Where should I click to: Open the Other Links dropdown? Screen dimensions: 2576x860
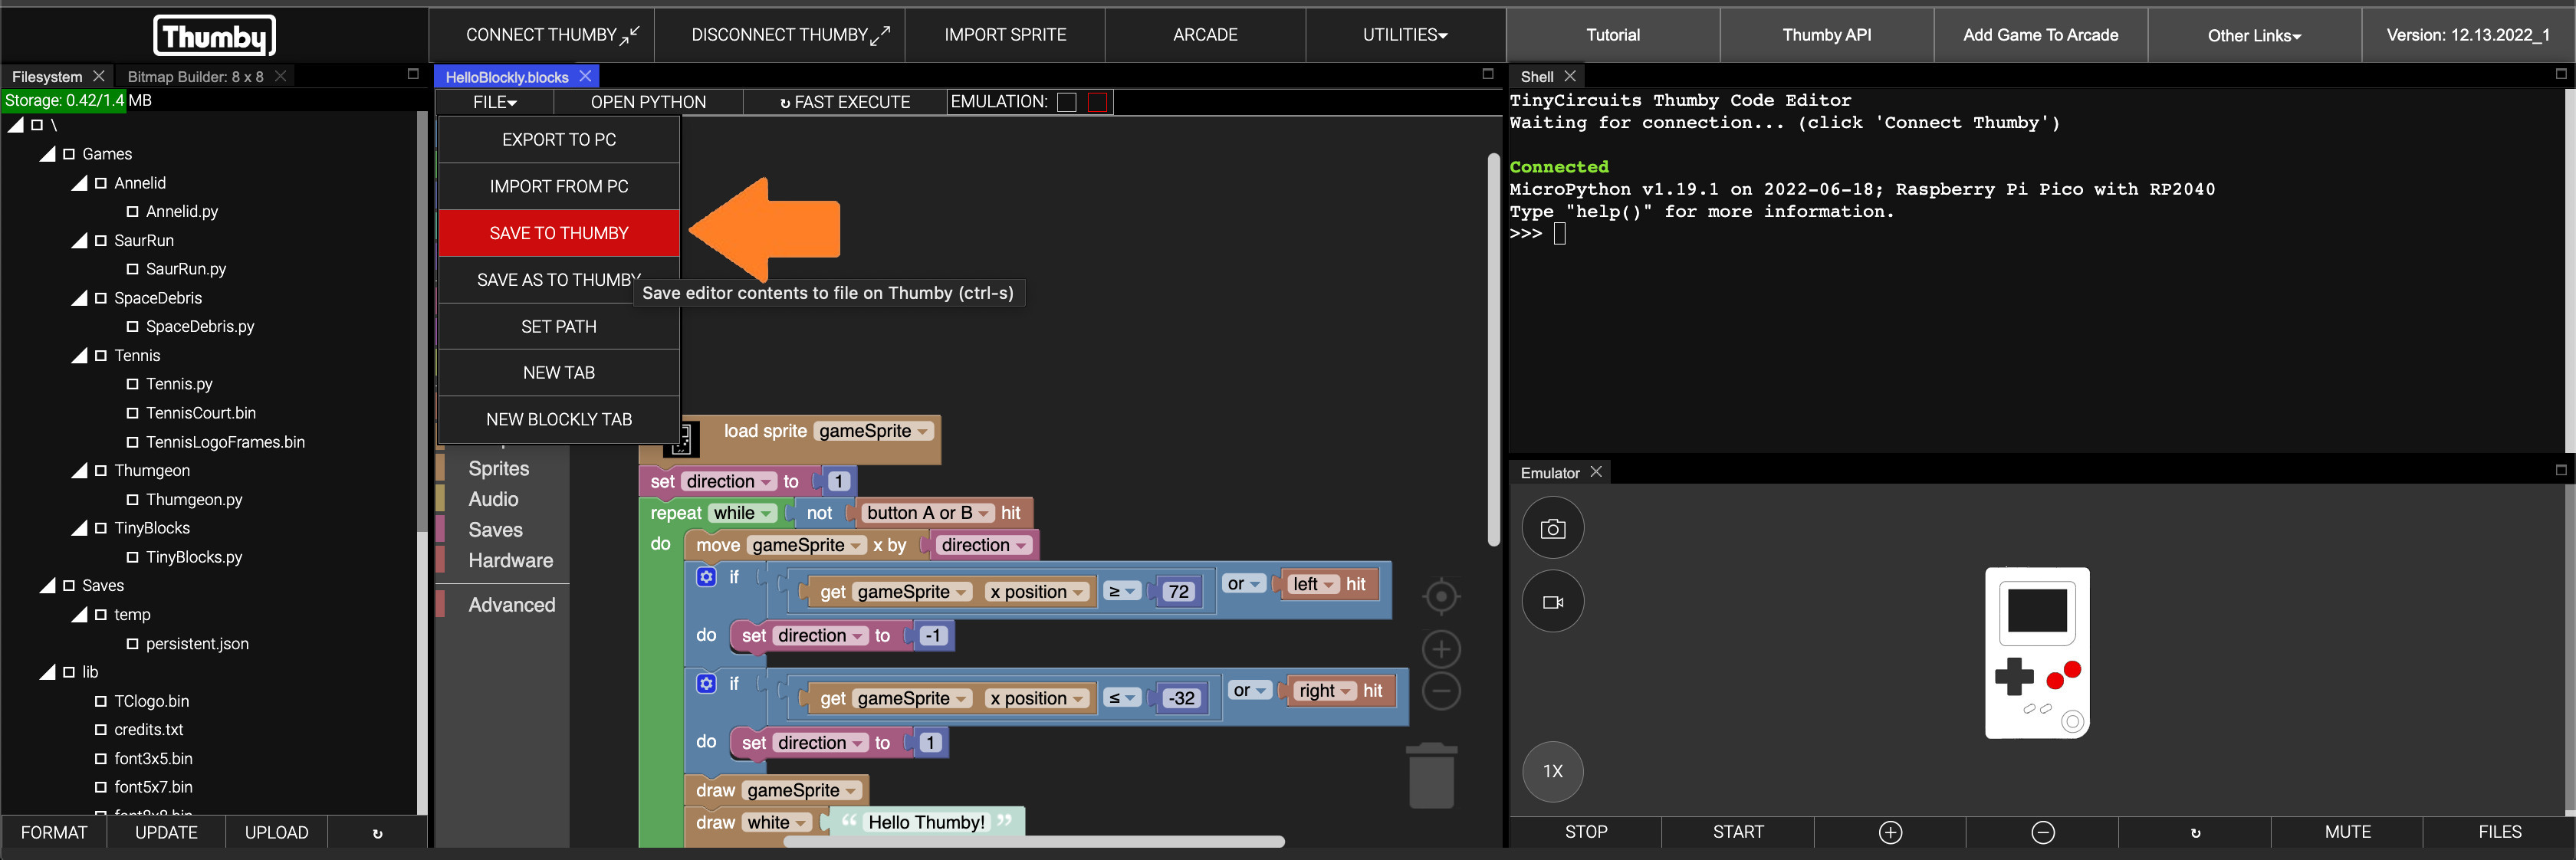pyautogui.click(x=2253, y=35)
